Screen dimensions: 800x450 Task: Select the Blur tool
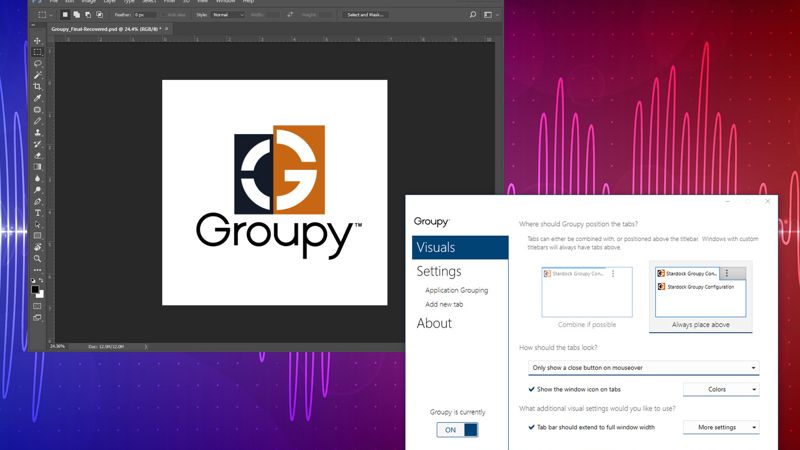(x=37, y=179)
